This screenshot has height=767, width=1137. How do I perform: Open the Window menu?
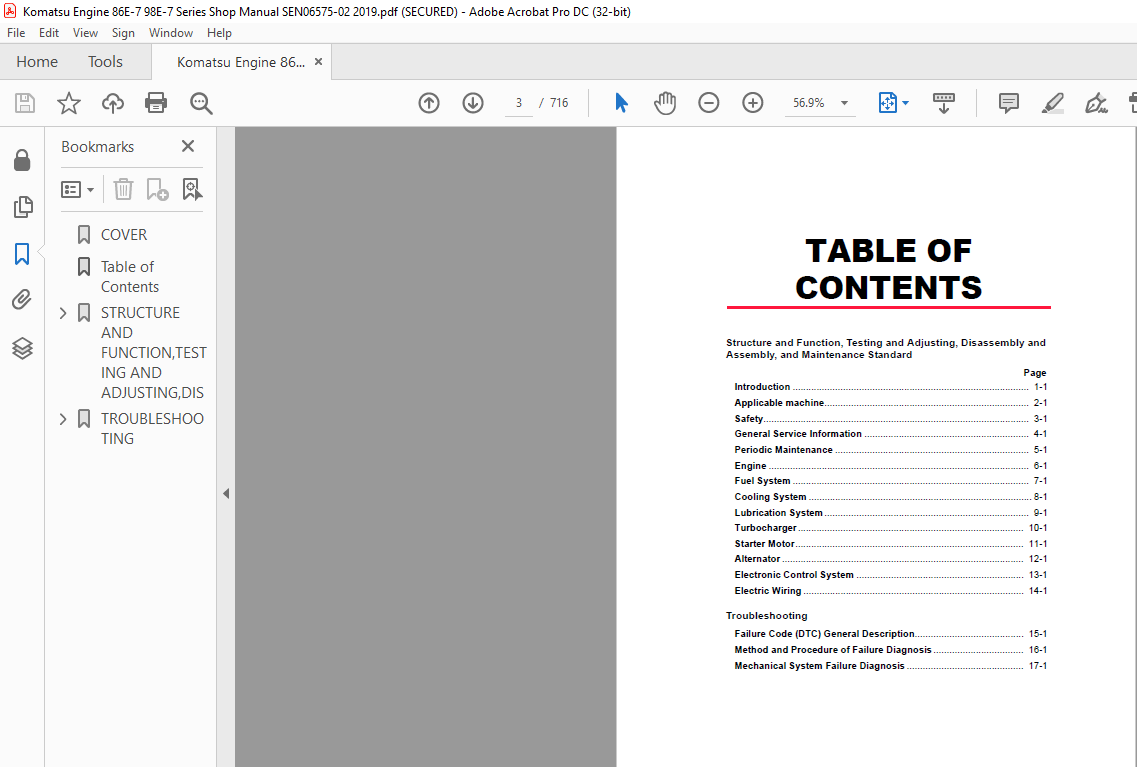170,33
